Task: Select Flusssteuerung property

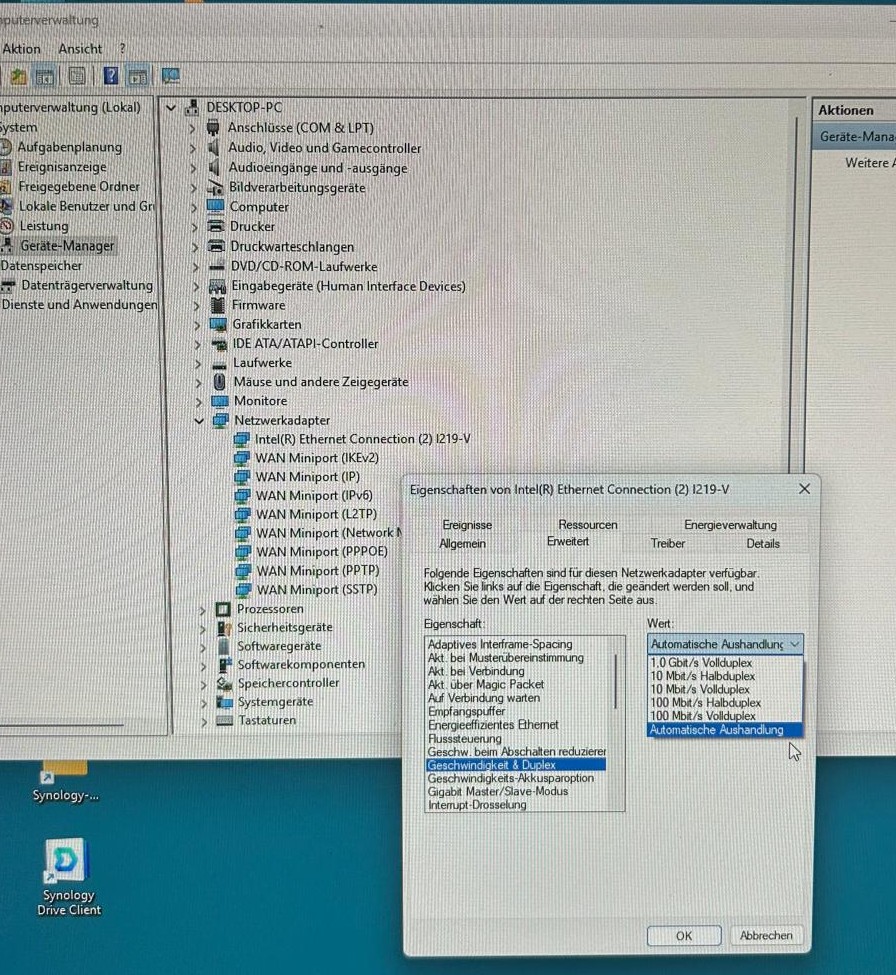Action: pos(516,739)
